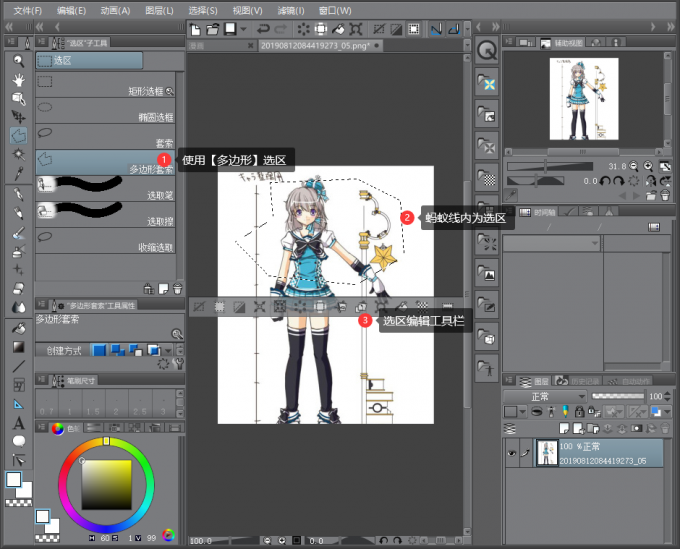Click the Undo arrow in command bar
The width and height of the screenshot is (680, 549).
pos(263,29)
